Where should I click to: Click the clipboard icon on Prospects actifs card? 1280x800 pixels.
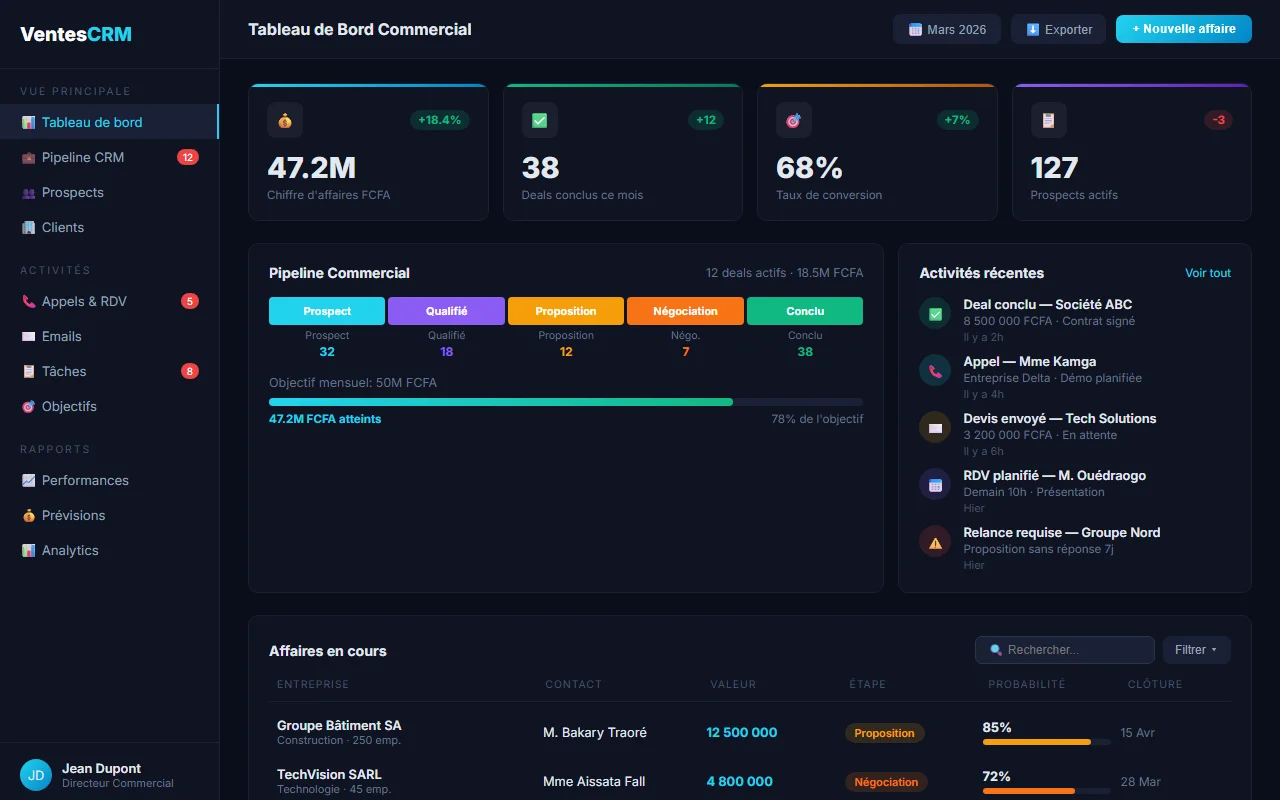1049,120
